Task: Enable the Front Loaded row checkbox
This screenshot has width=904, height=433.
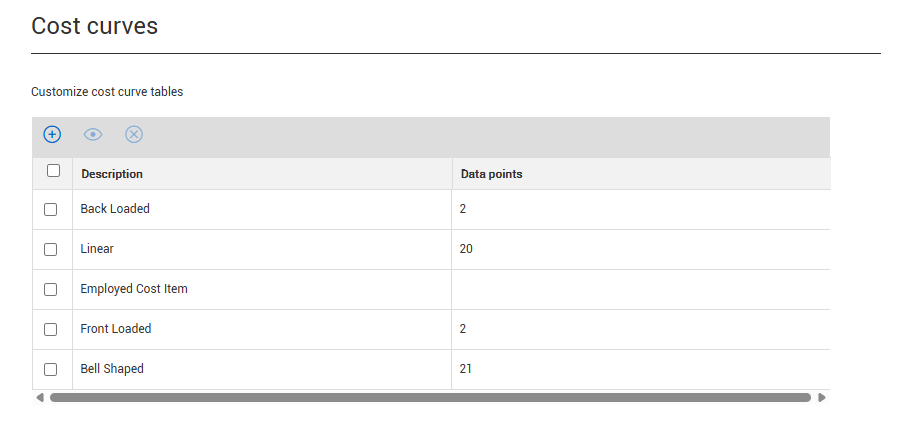Action: point(51,329)
